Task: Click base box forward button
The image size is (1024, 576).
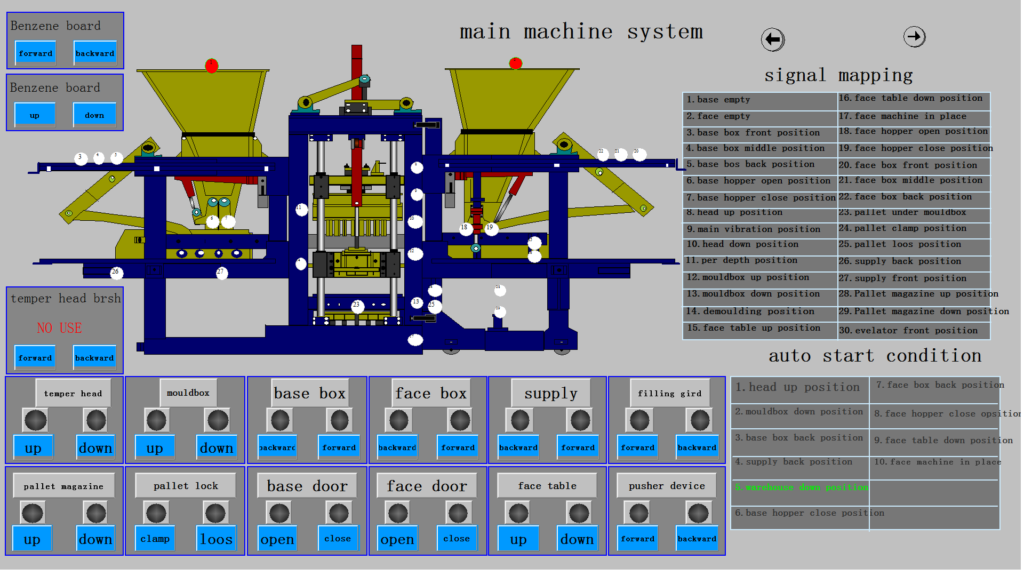Action: [x=339, y=448]
